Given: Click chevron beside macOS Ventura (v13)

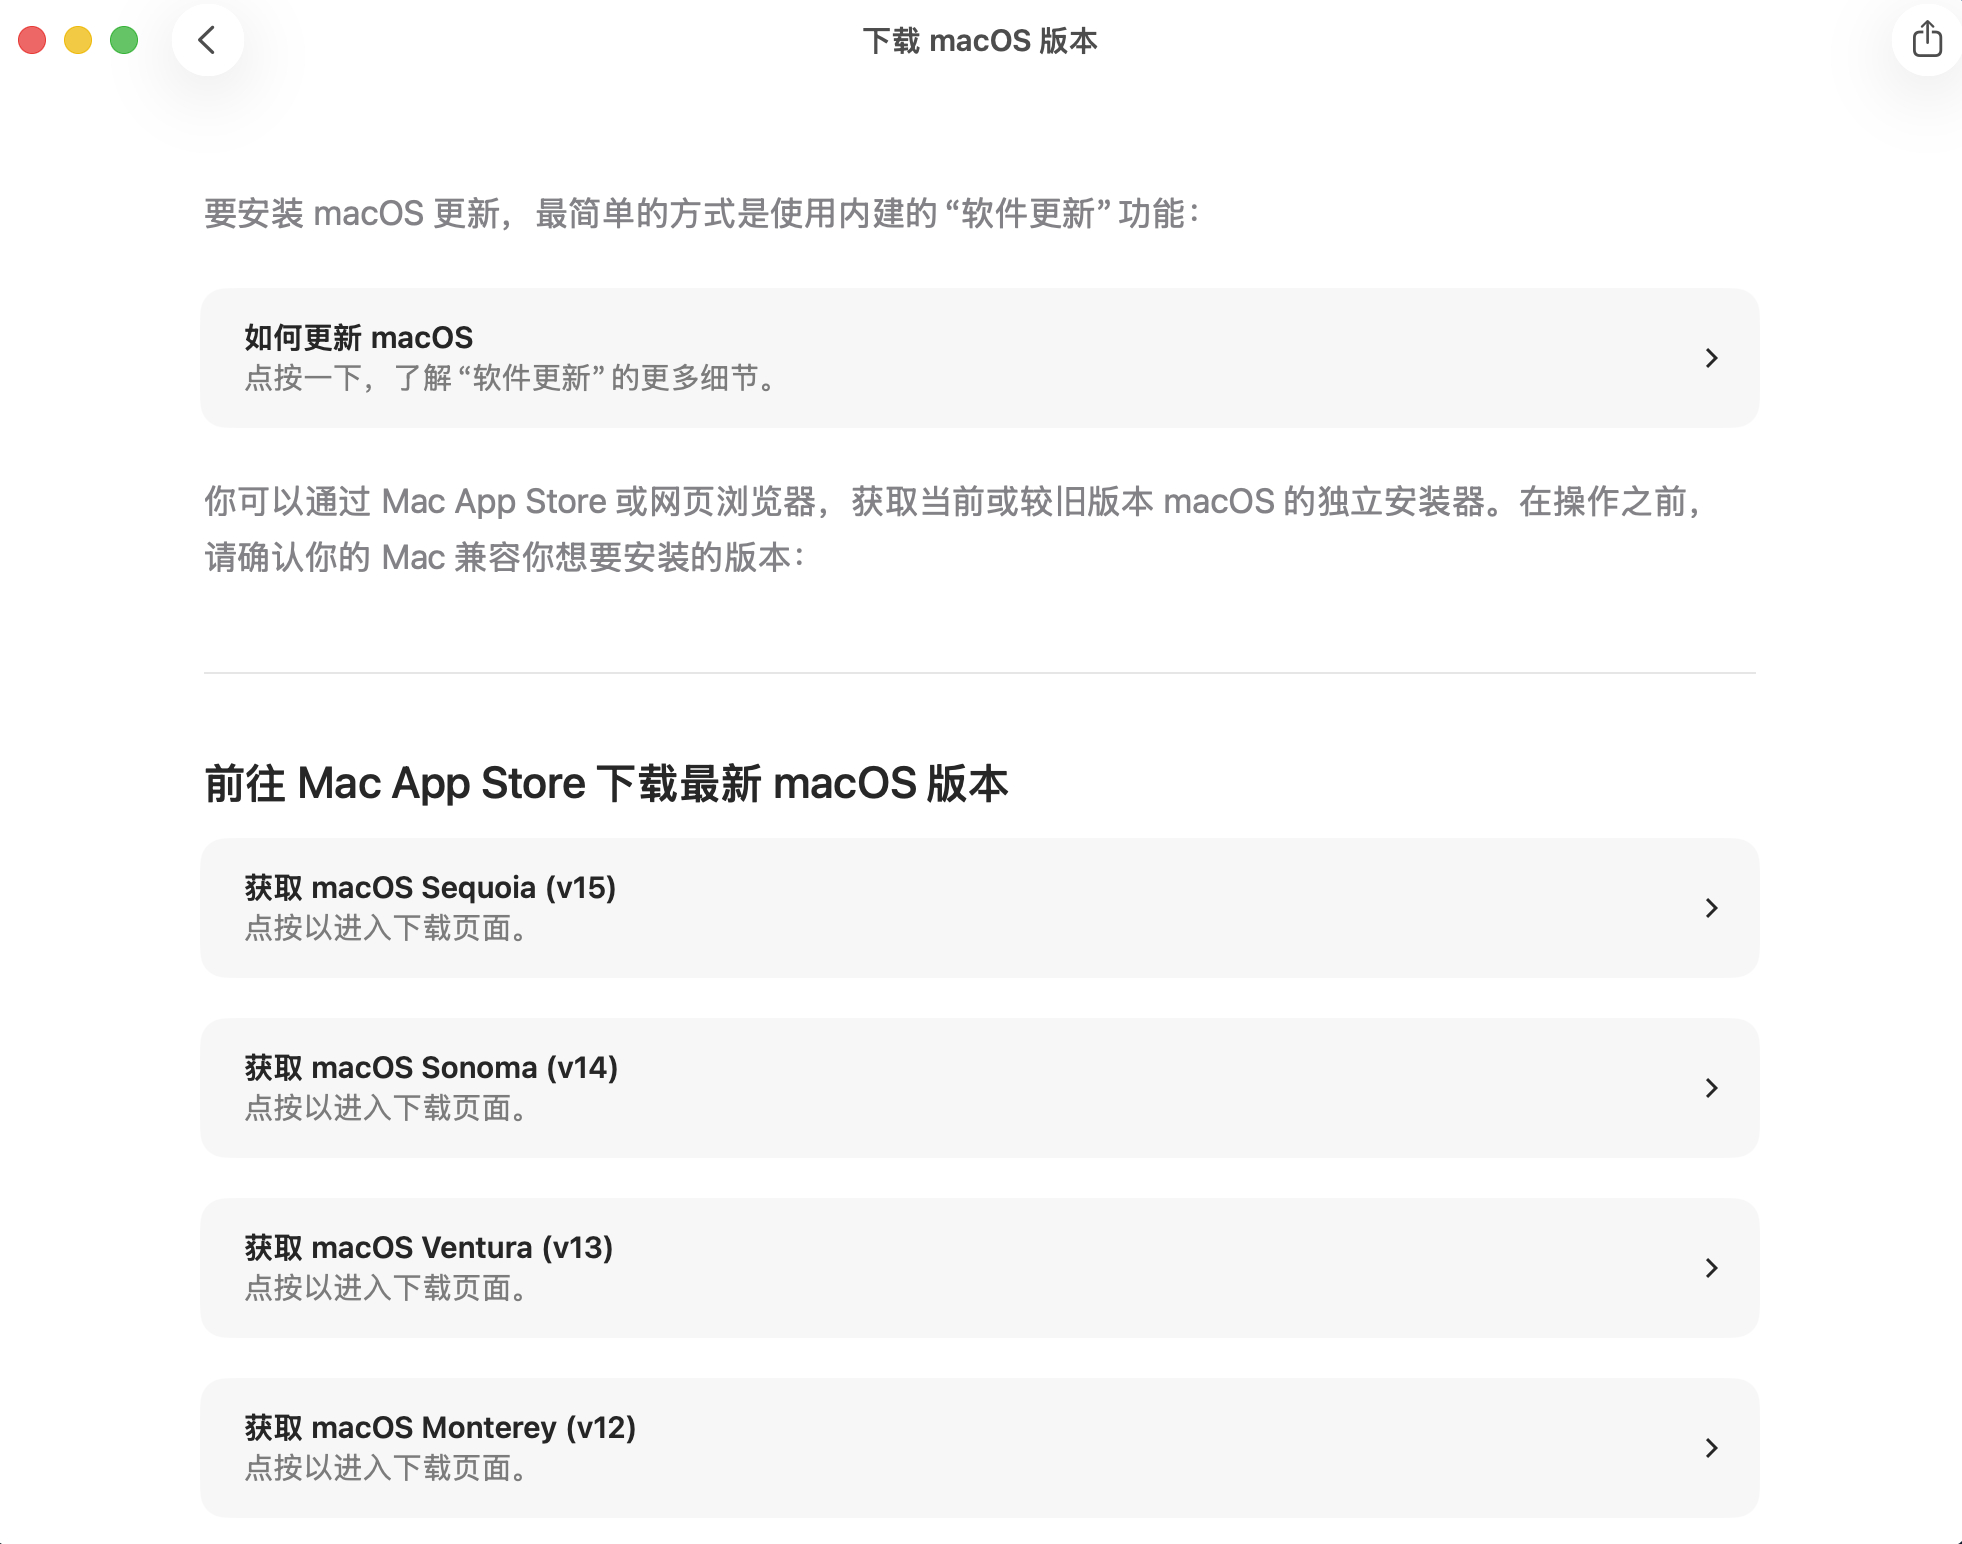Looking at the screenshot, I should [1711, 1268].
